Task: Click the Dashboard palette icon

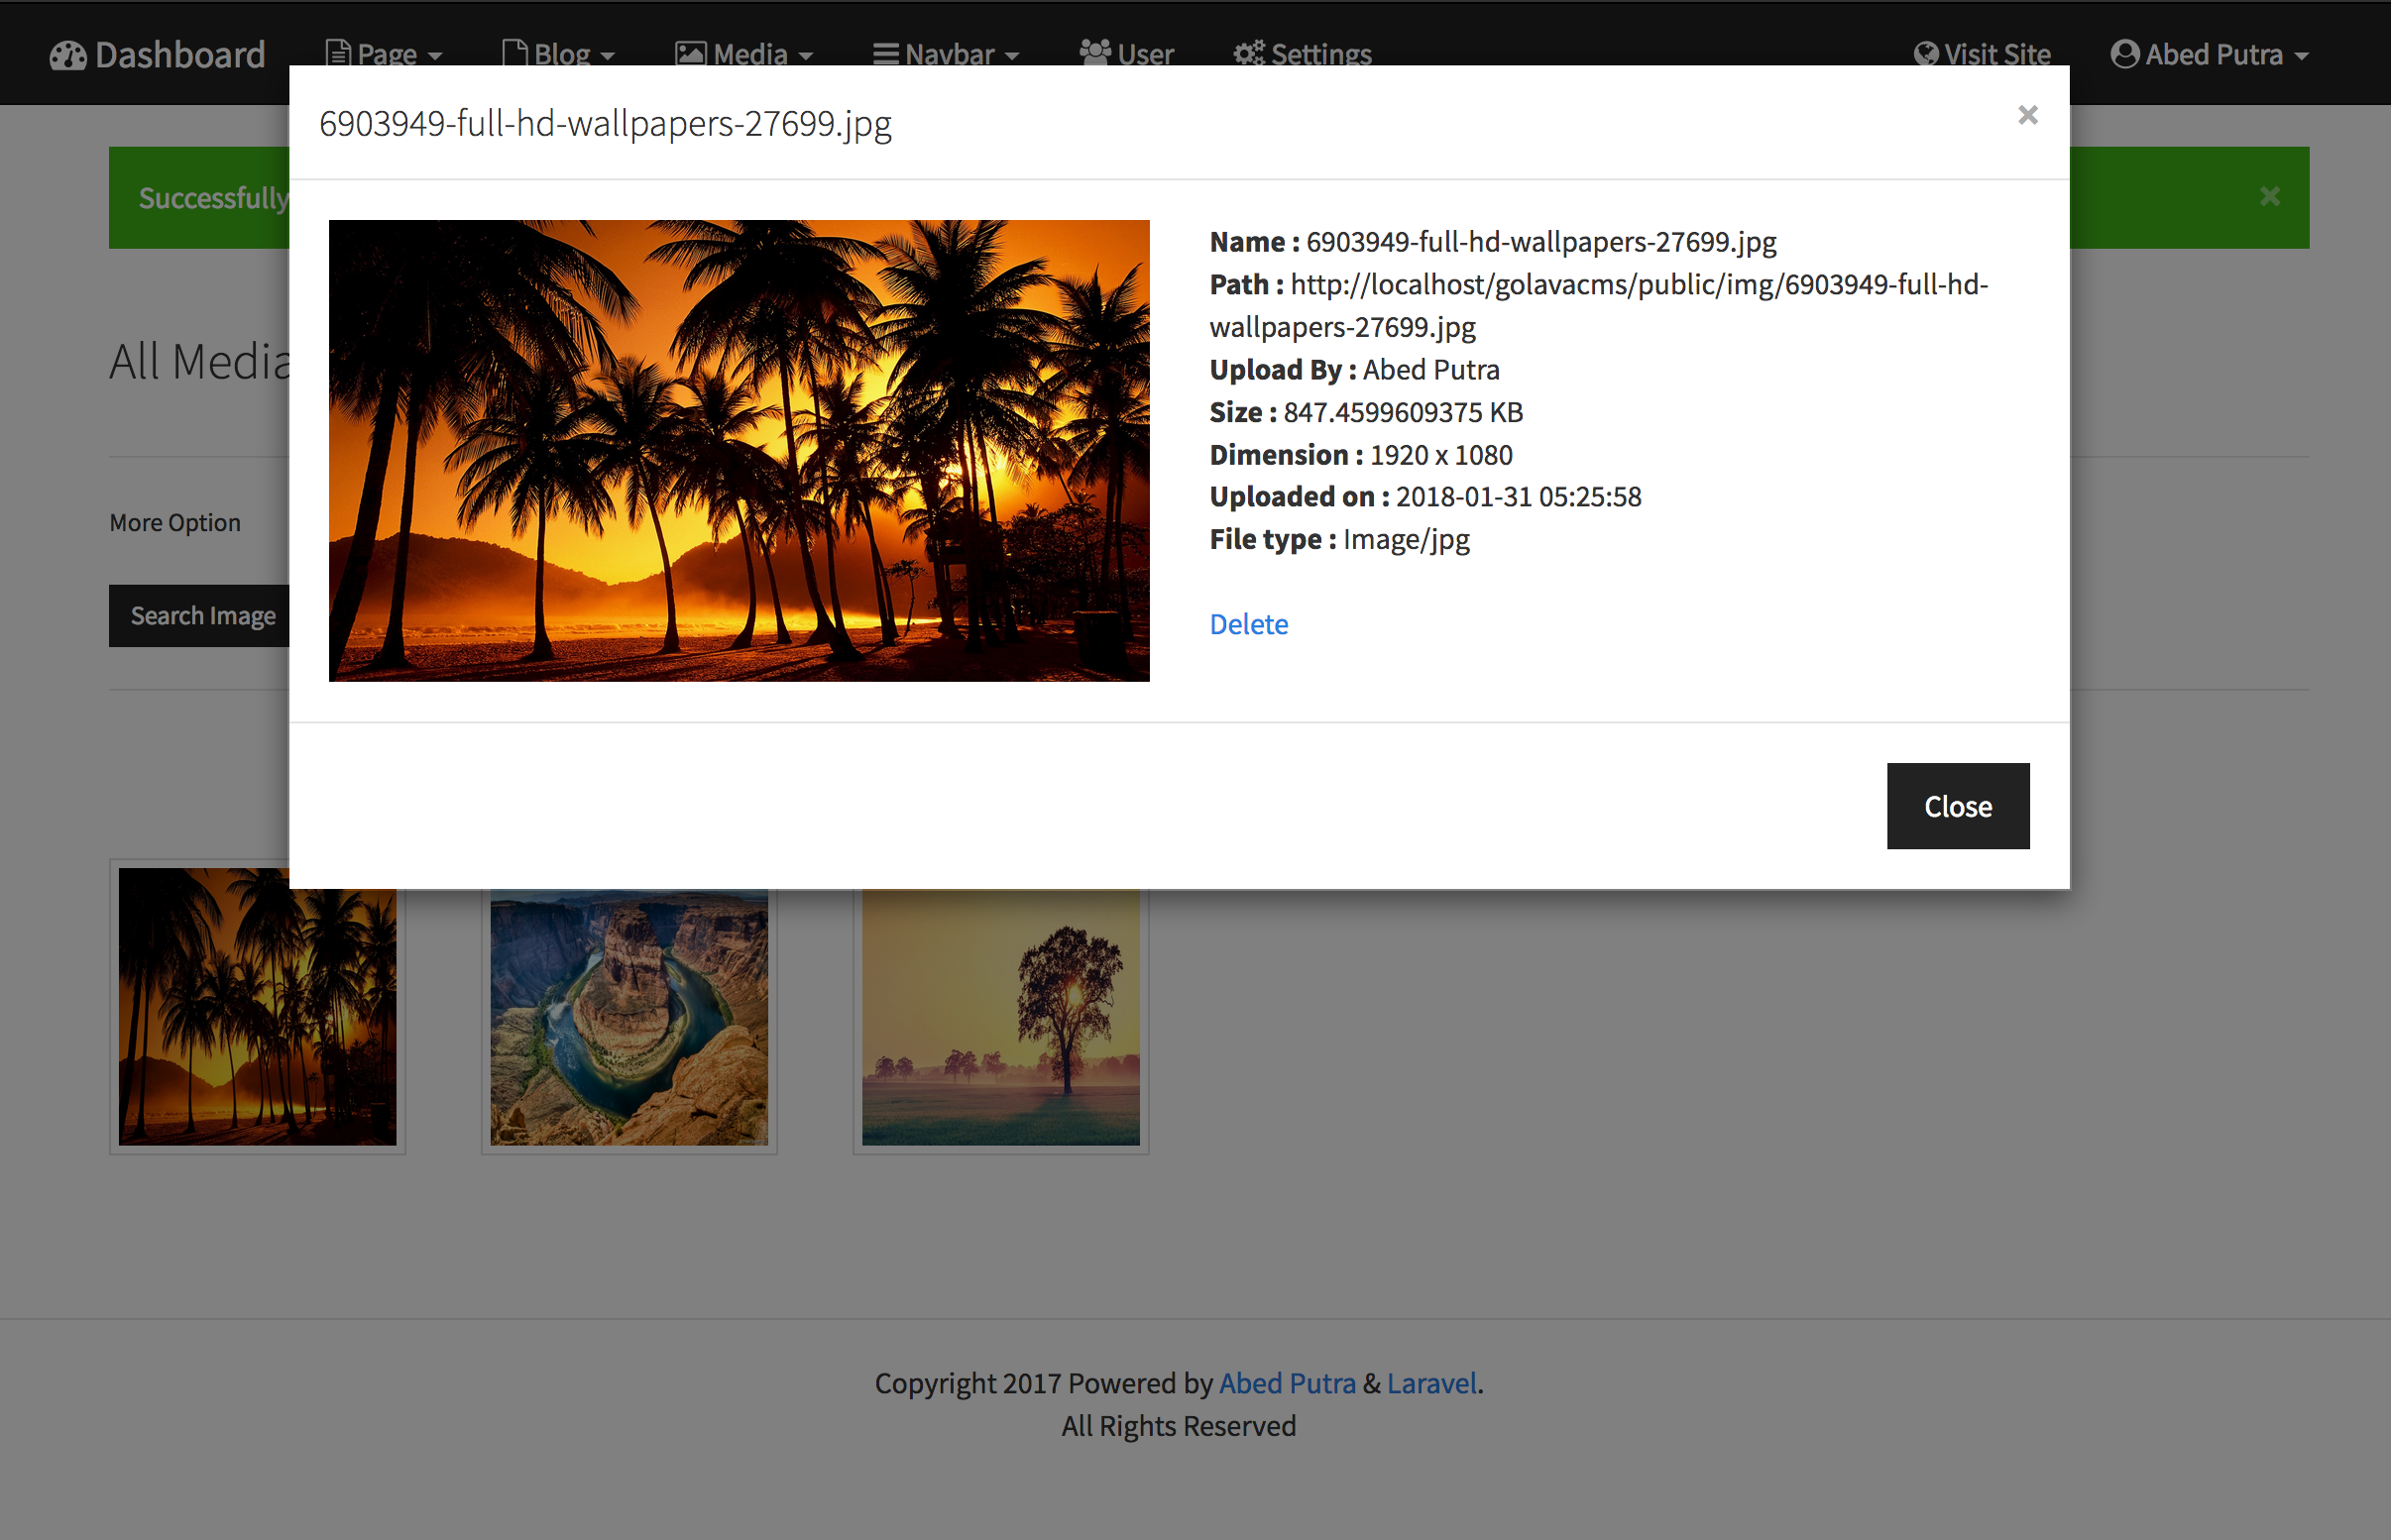Action: click(x=68, y=55)
